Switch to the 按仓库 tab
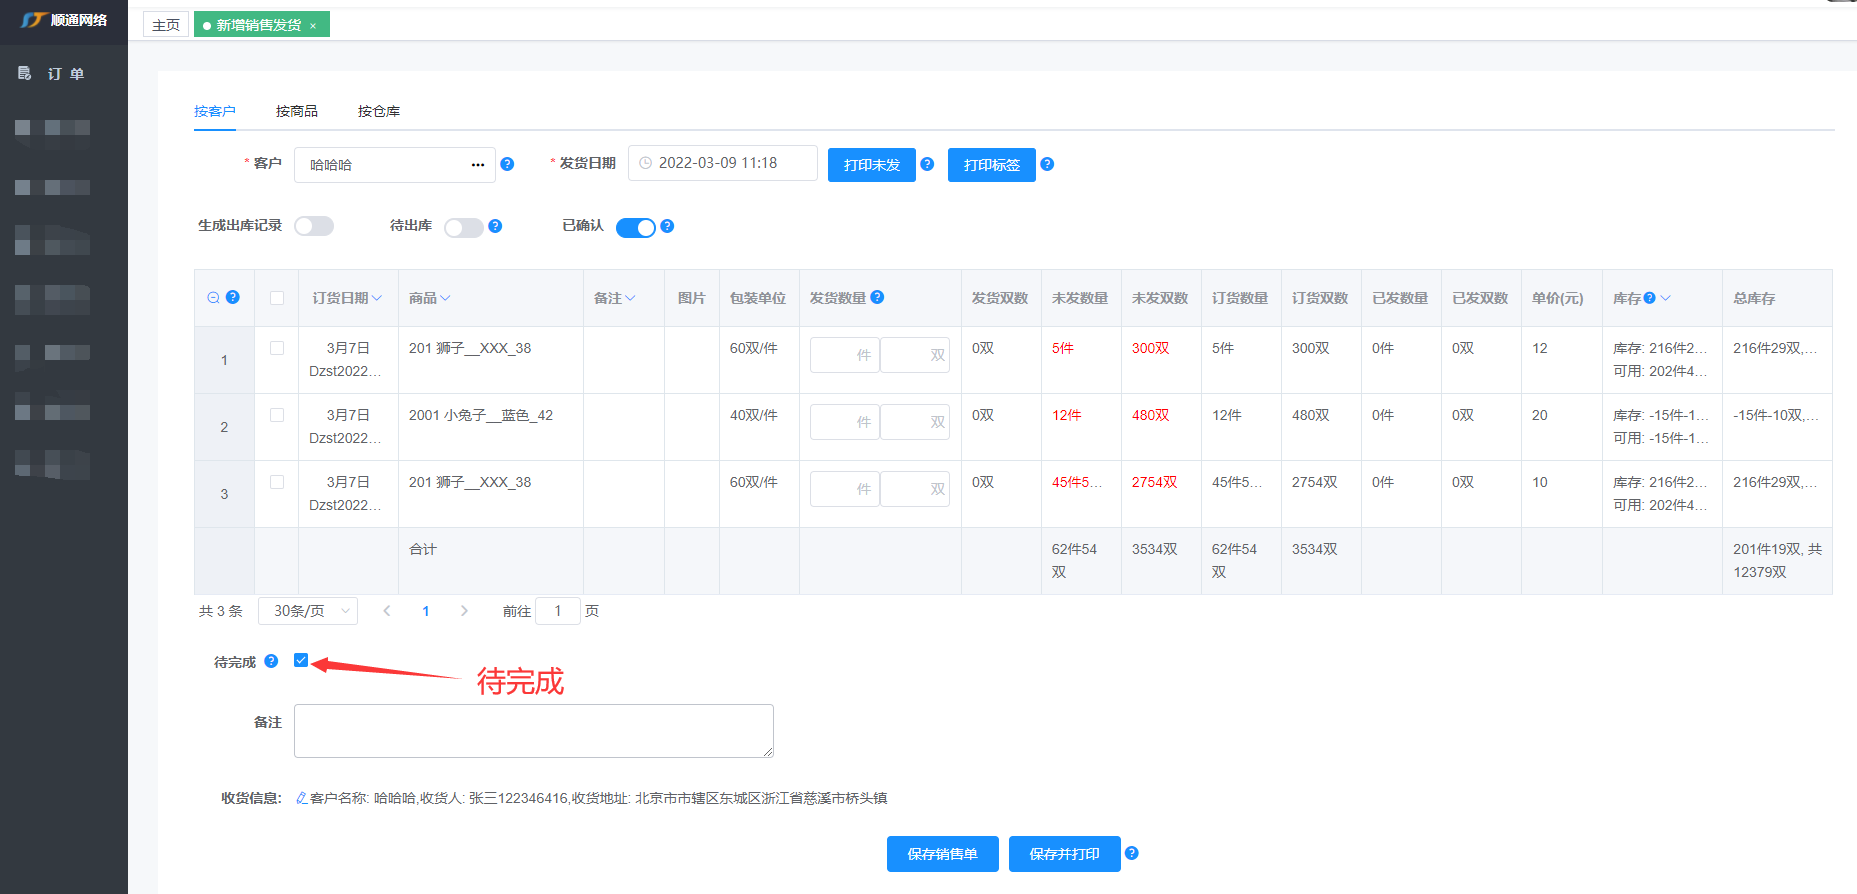 coord(379,111)
